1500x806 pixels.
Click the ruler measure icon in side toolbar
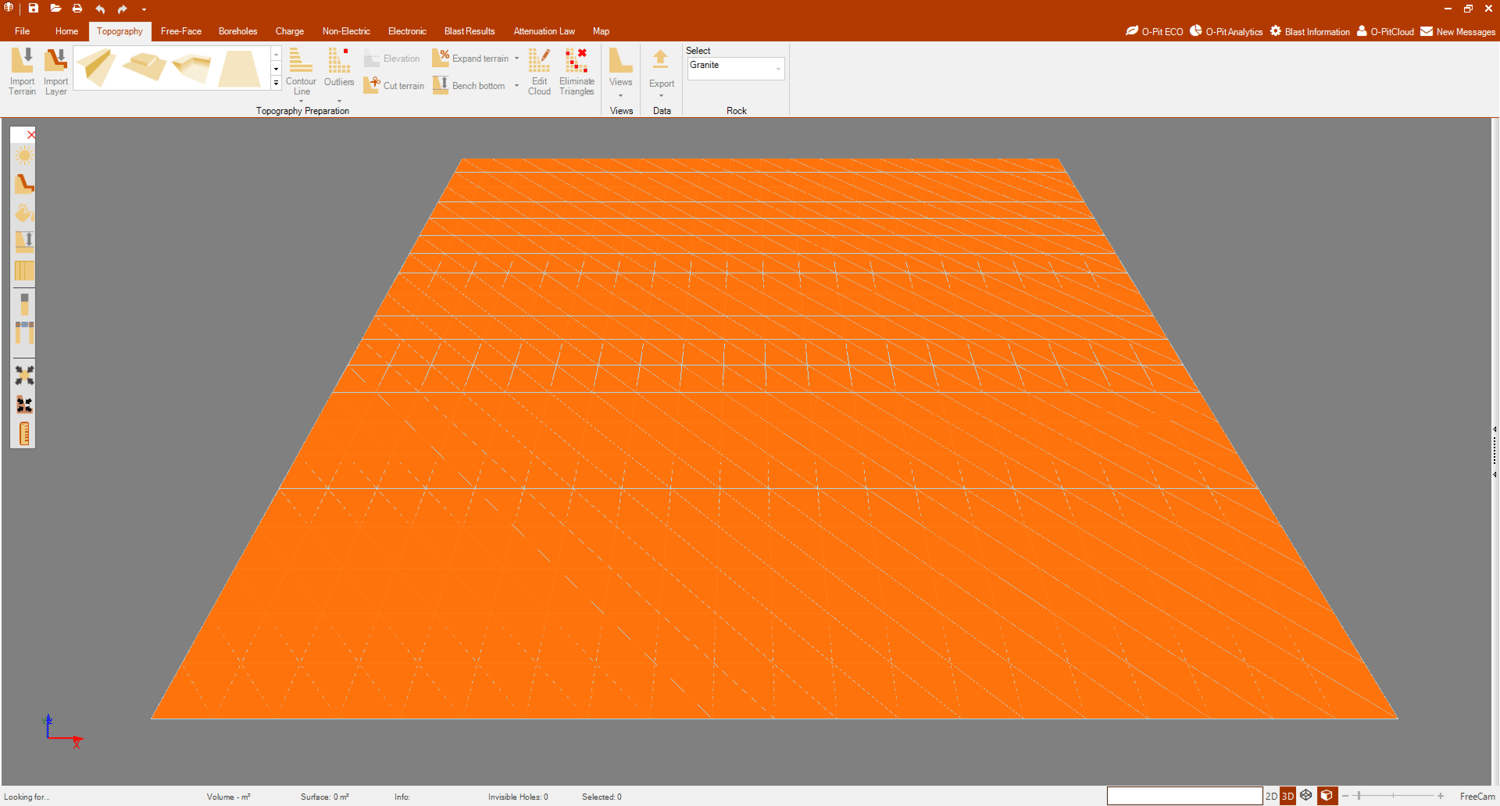click(x=24, y=433)
